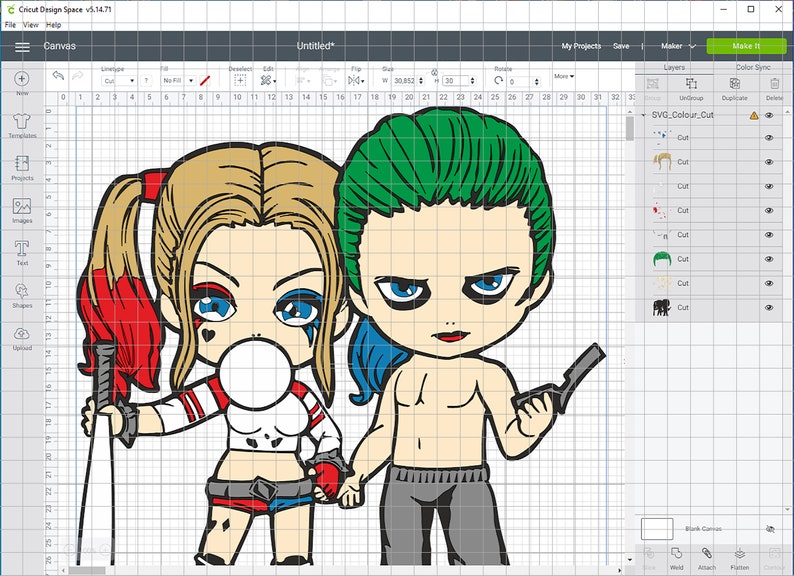794x576 pixels.
Task: Click the Contour tool icon
Action: point(774,553)
